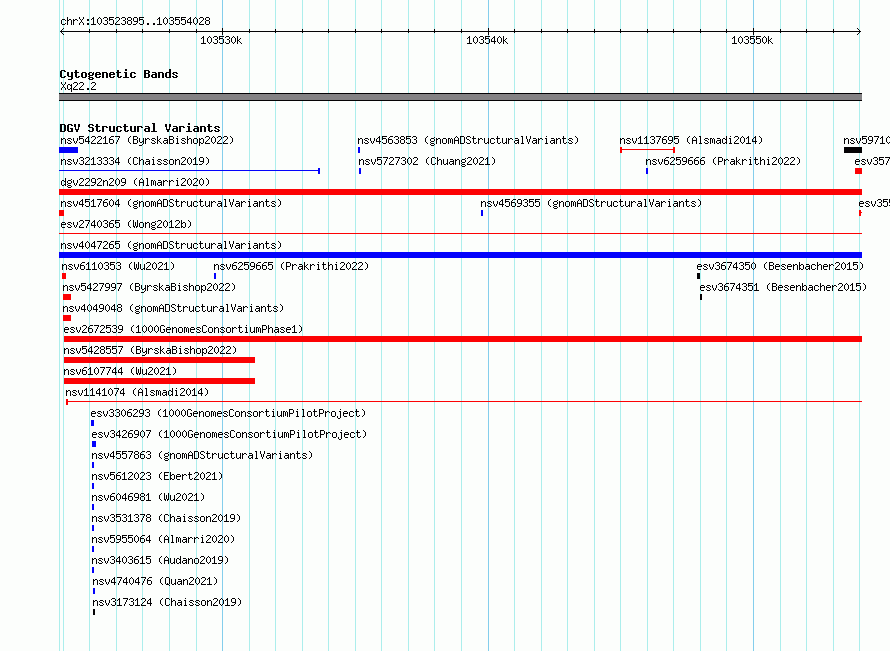Viewport: 890px width, 651px height.
Task: Click the black bar at right edge top row
Action: [x=853, y=150]
